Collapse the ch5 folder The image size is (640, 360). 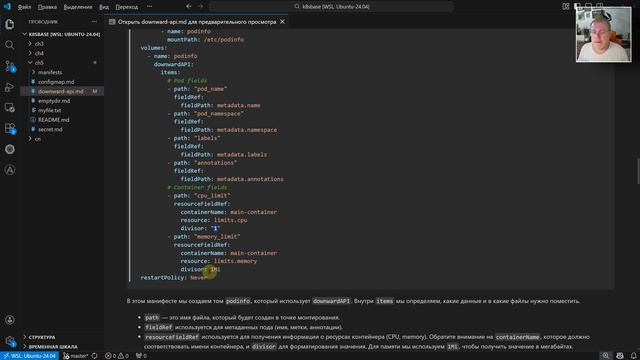[x=39, y=62]
